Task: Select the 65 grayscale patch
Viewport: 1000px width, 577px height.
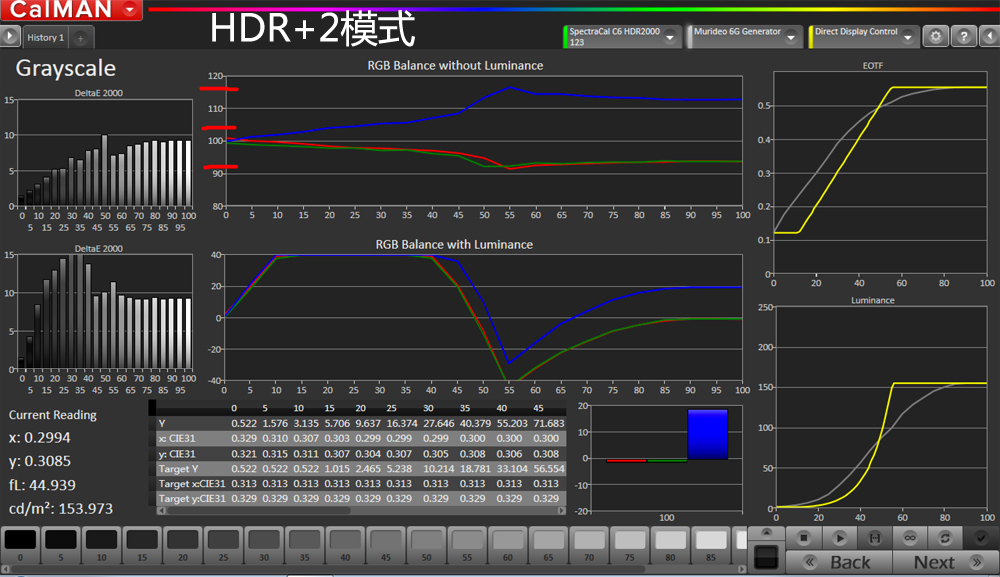Action: pos(548,545)
